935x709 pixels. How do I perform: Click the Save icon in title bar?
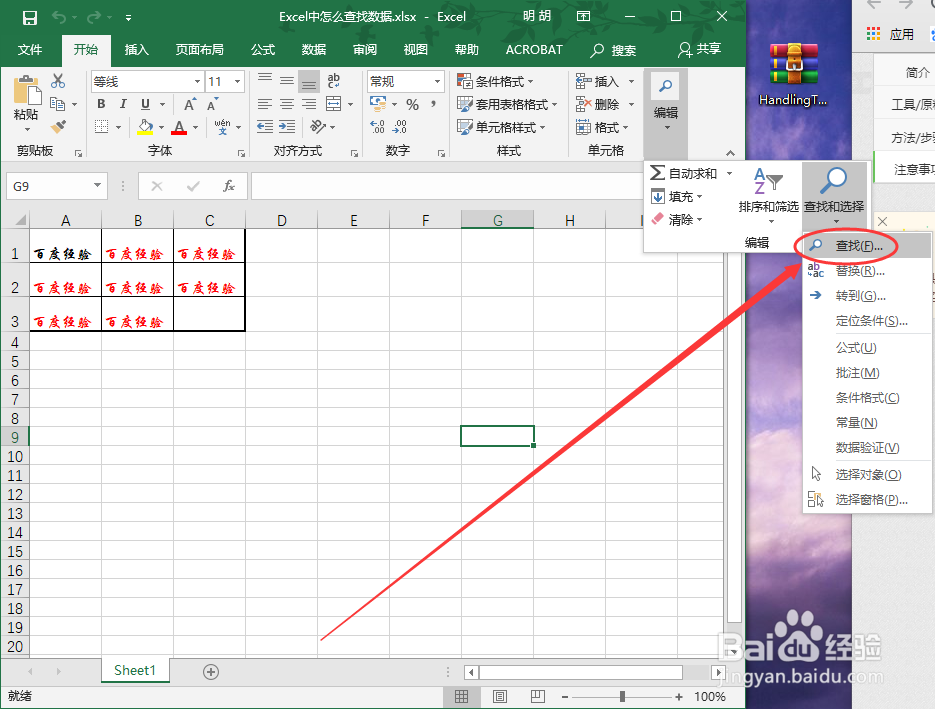pyautogui.click(x=29, y=17)
